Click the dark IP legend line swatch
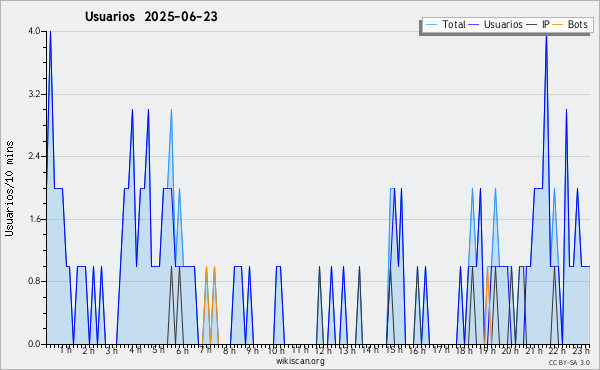Viewport: 600px width, 370px height. pyautogui.click(x=532, y=25)
